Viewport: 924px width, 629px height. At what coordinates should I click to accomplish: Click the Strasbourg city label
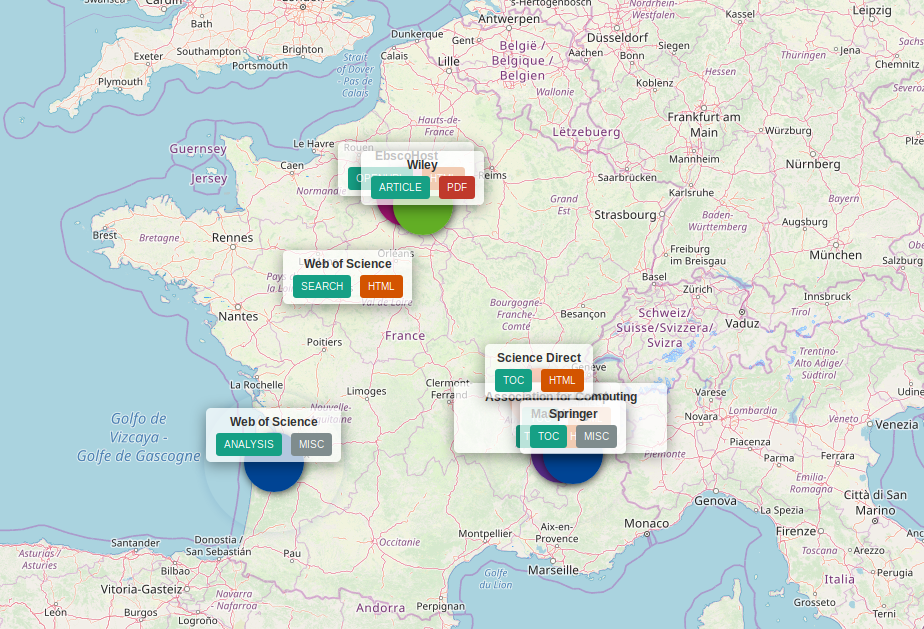point(625,215)
